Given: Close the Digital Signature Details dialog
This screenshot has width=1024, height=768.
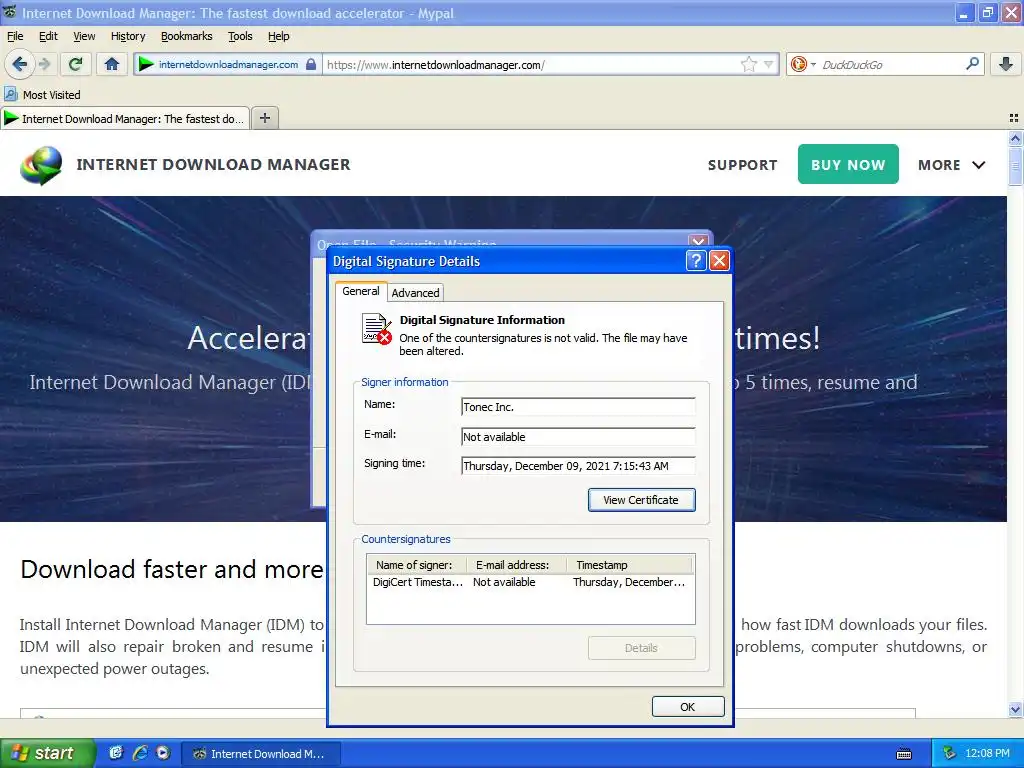Looking at the screenshot, I should pos(719,261).
